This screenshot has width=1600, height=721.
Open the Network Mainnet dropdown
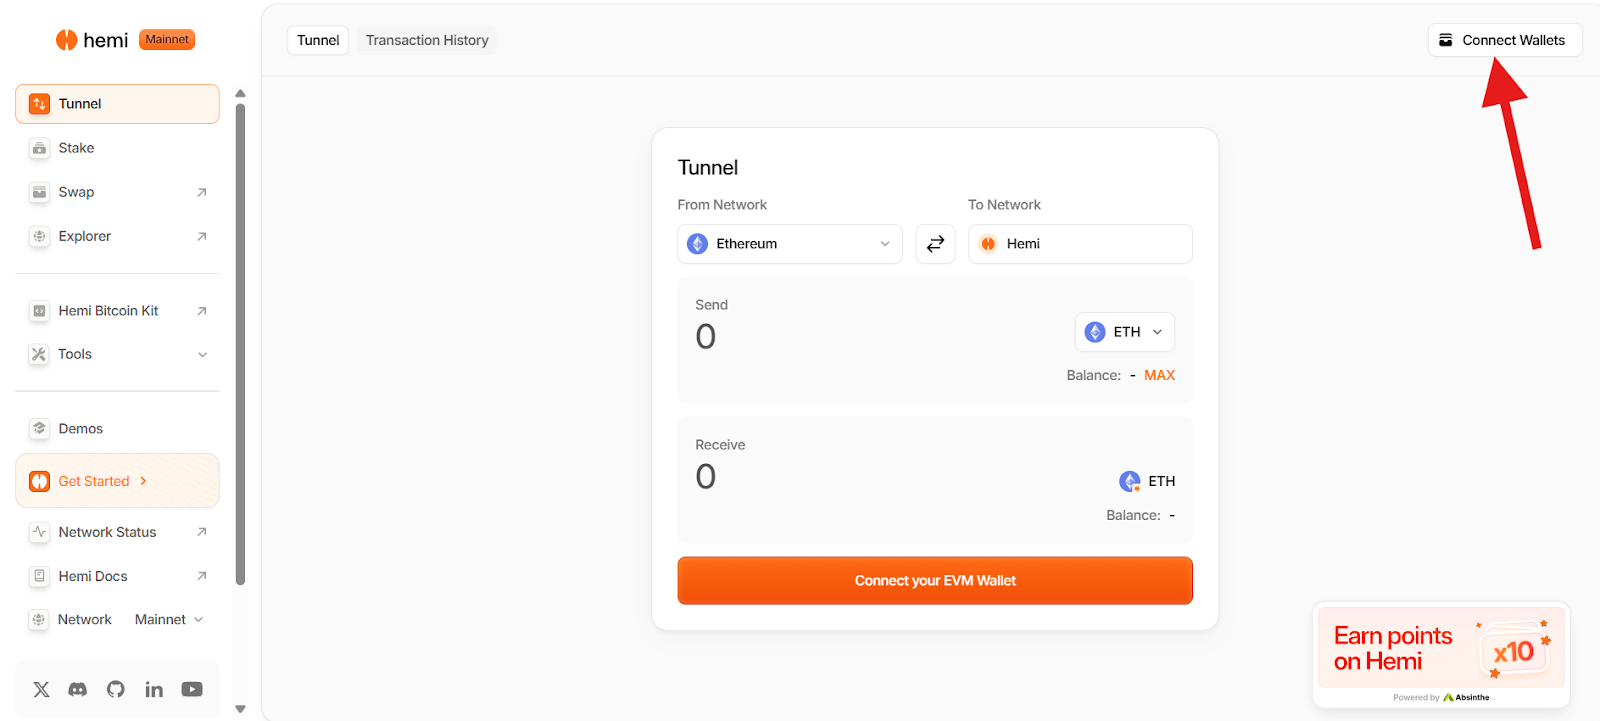(169, 620)
